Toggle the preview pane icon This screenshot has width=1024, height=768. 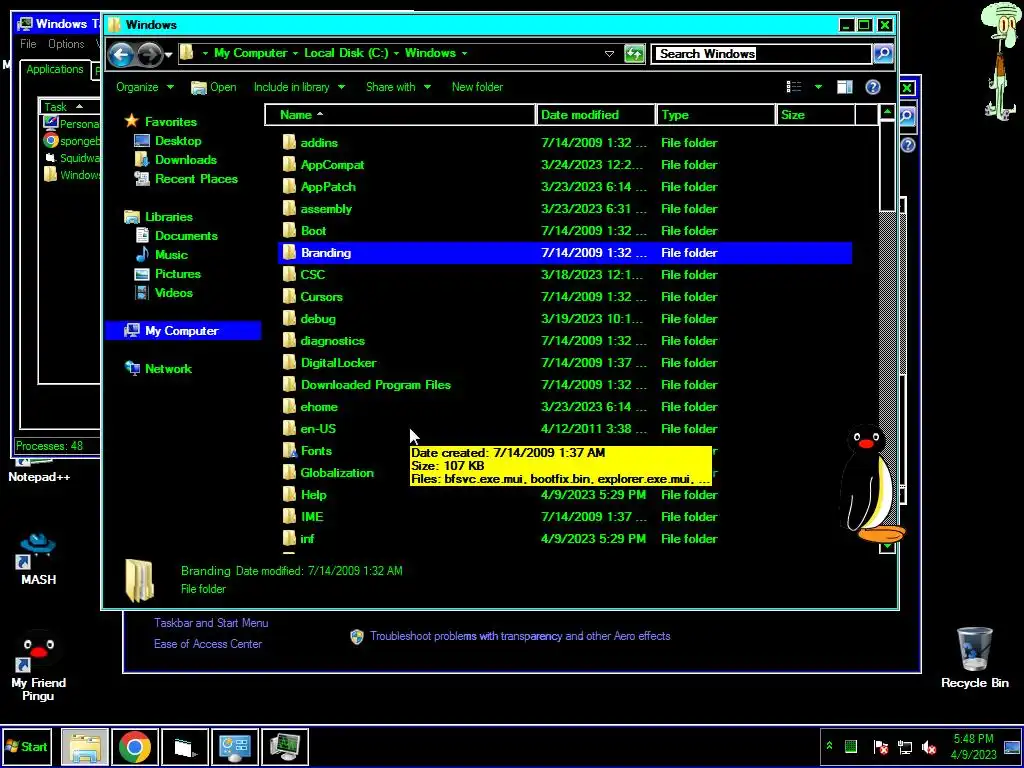[844, 87]
